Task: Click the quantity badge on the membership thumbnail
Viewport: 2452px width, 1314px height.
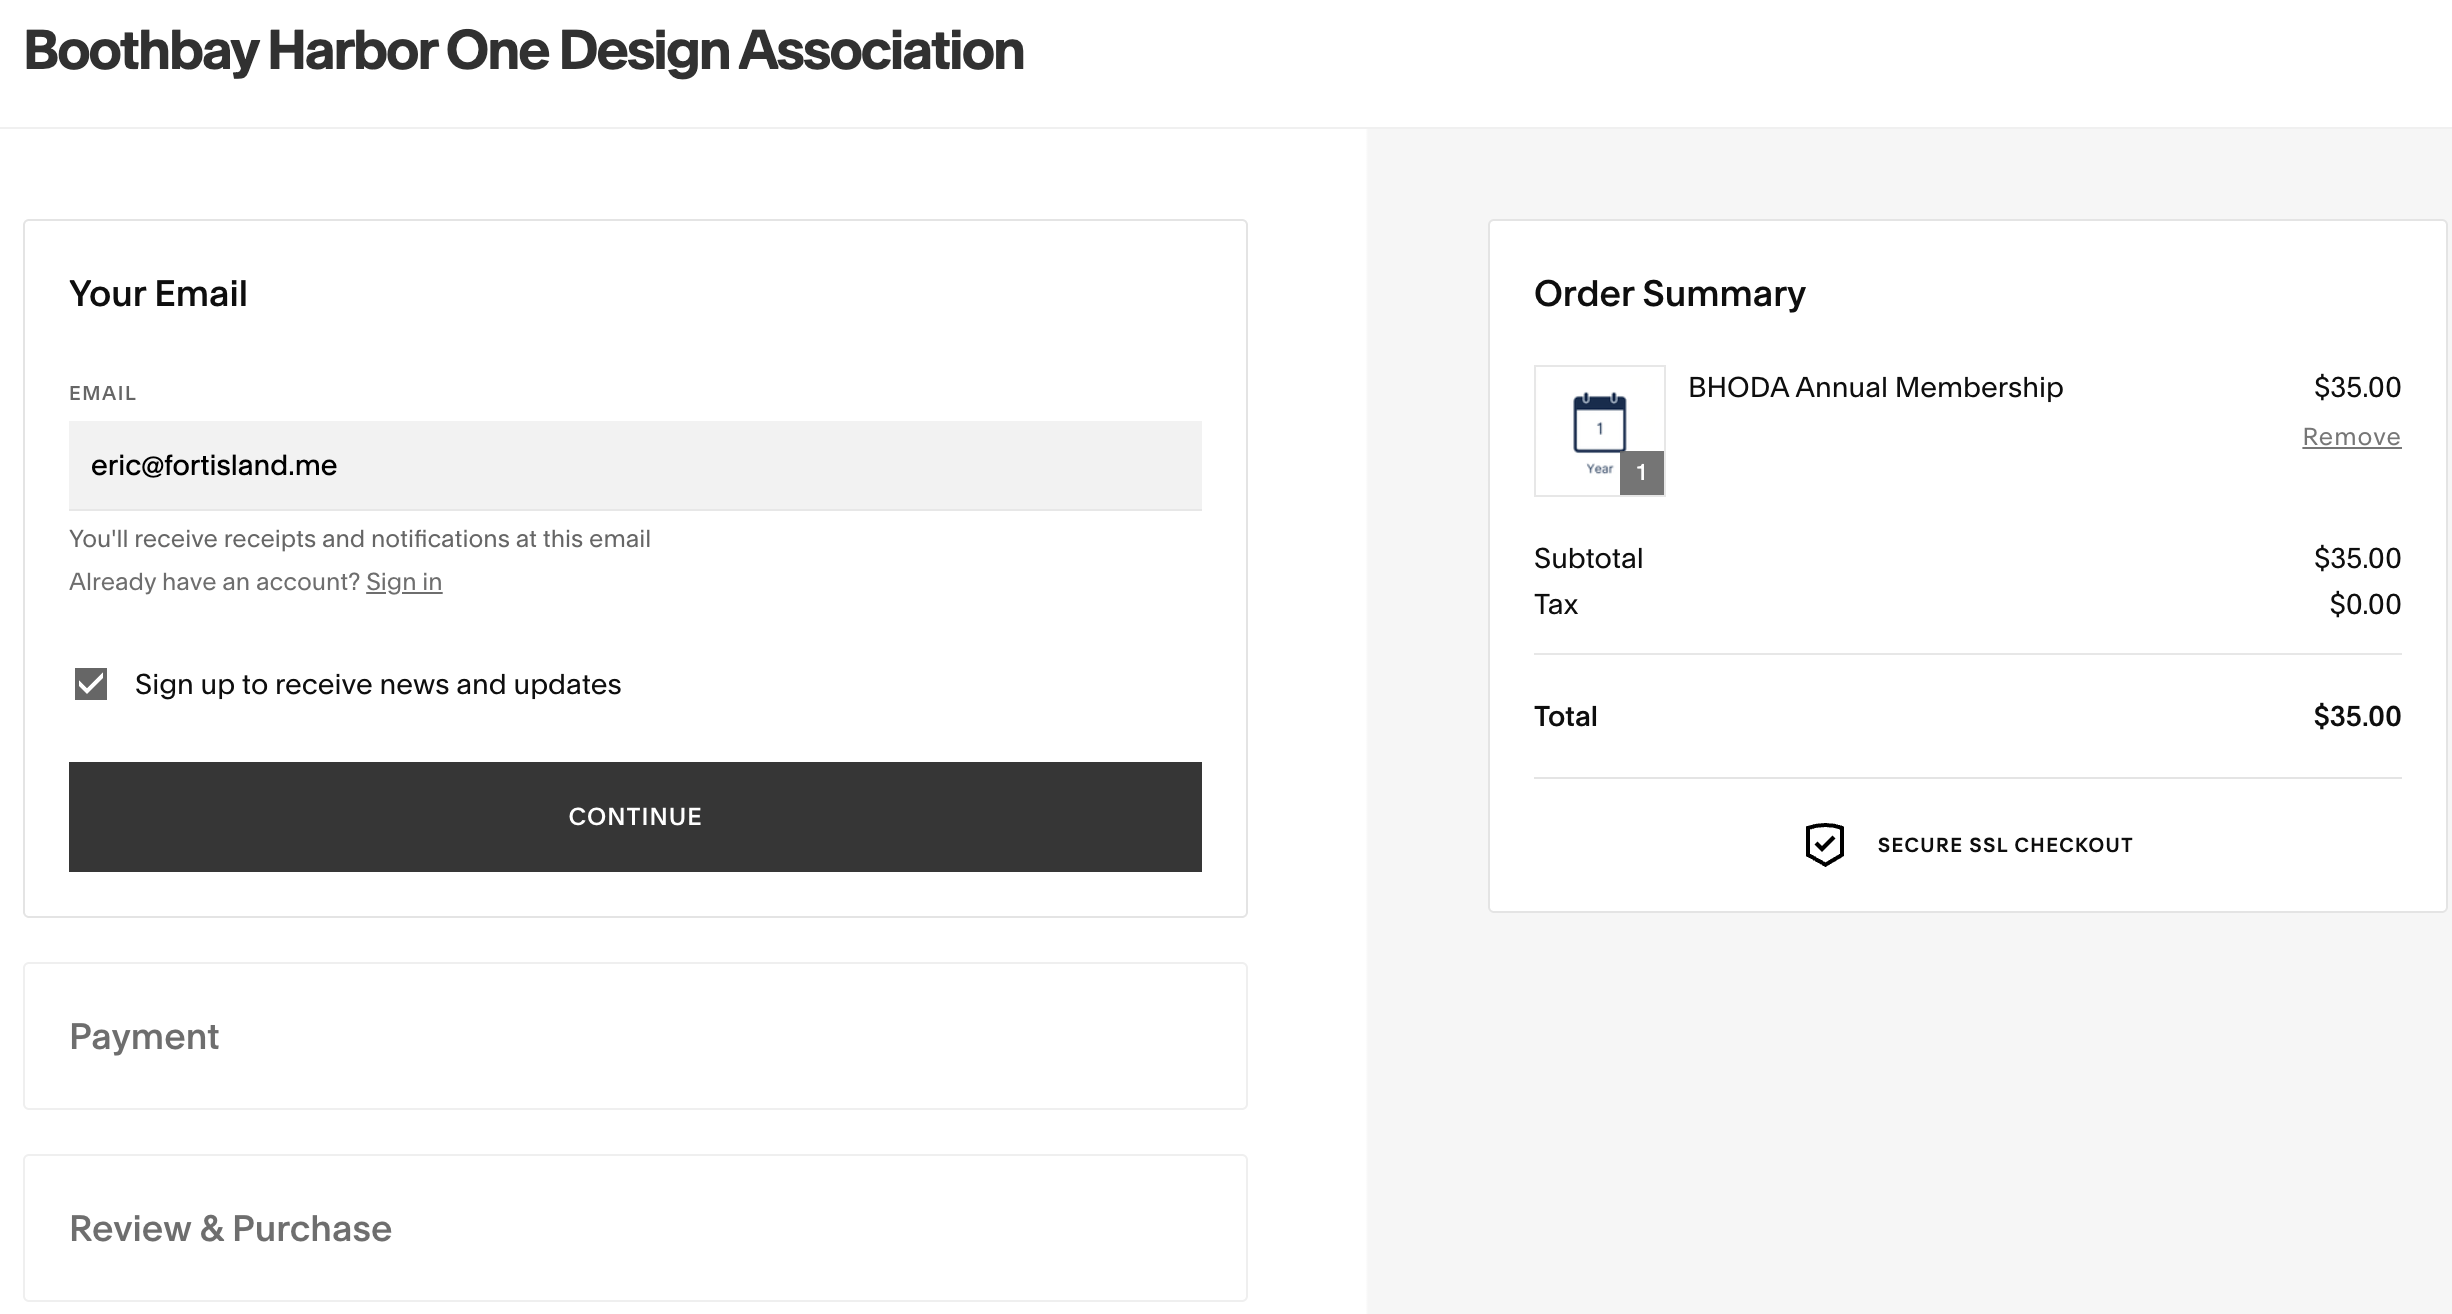Action: pos(1641,473)
